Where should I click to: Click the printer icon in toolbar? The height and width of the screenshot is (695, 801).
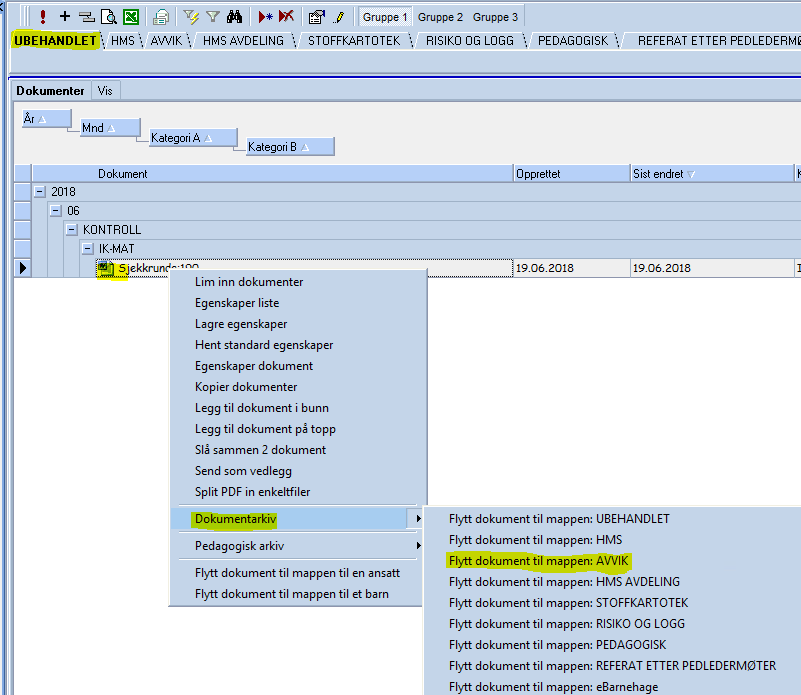(x=161, y=17)
